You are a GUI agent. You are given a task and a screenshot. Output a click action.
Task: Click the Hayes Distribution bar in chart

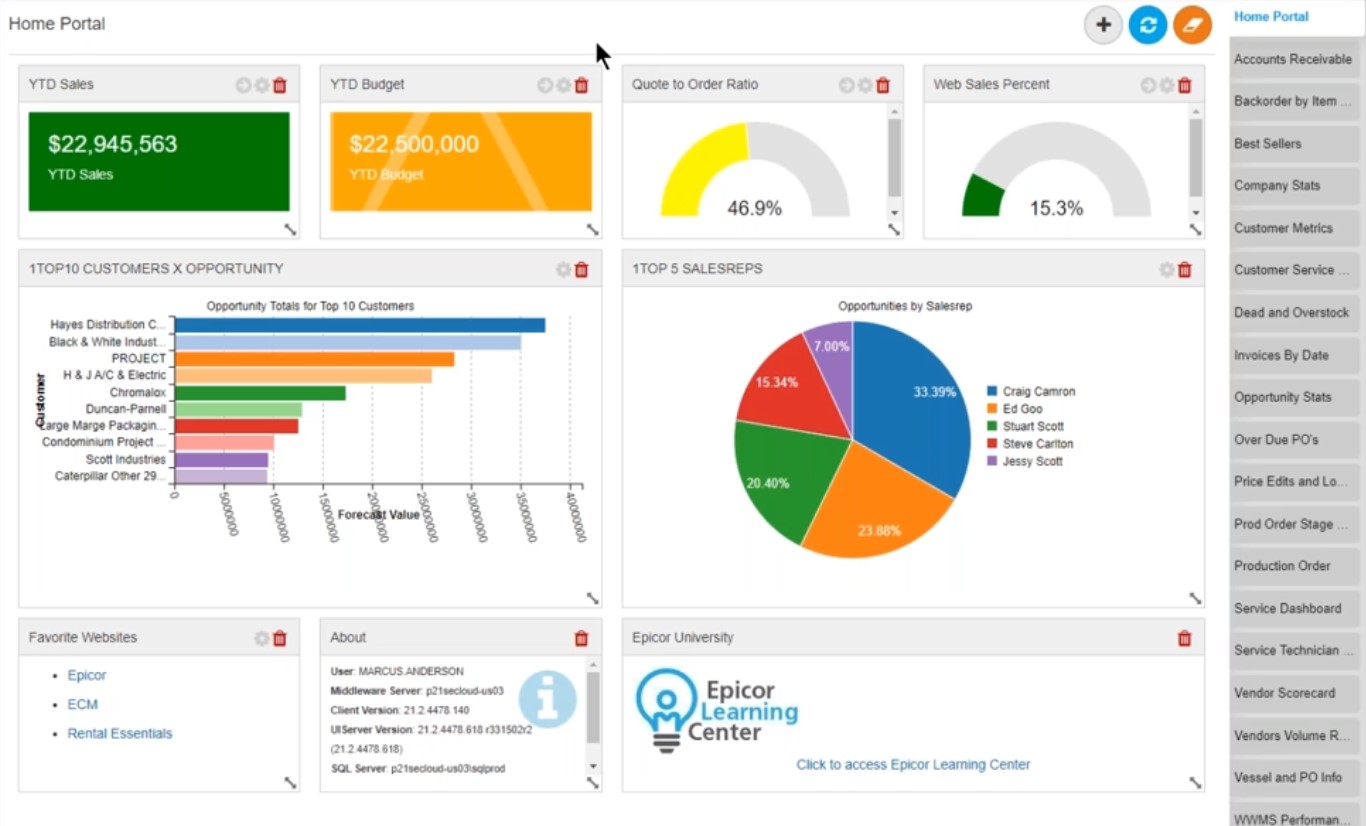[x=360, y=325]
